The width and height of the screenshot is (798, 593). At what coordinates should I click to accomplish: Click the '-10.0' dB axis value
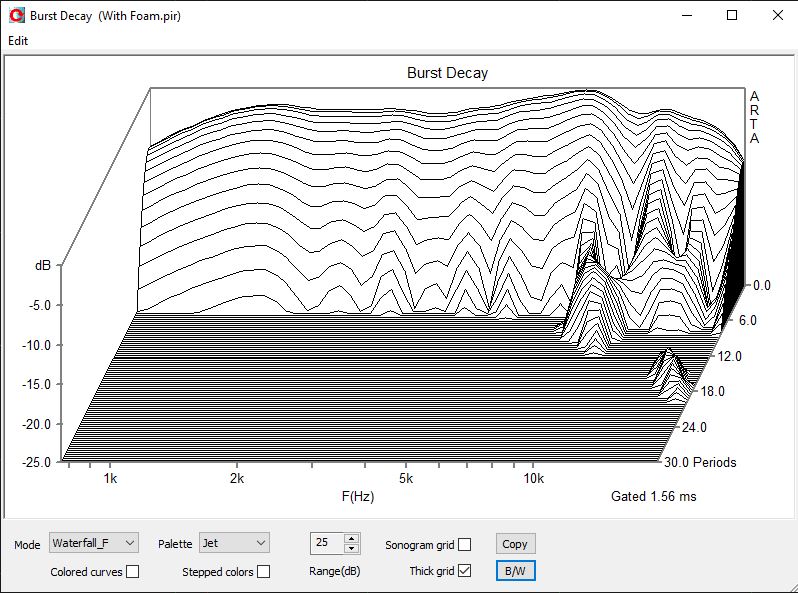click(x=36, y=345)
